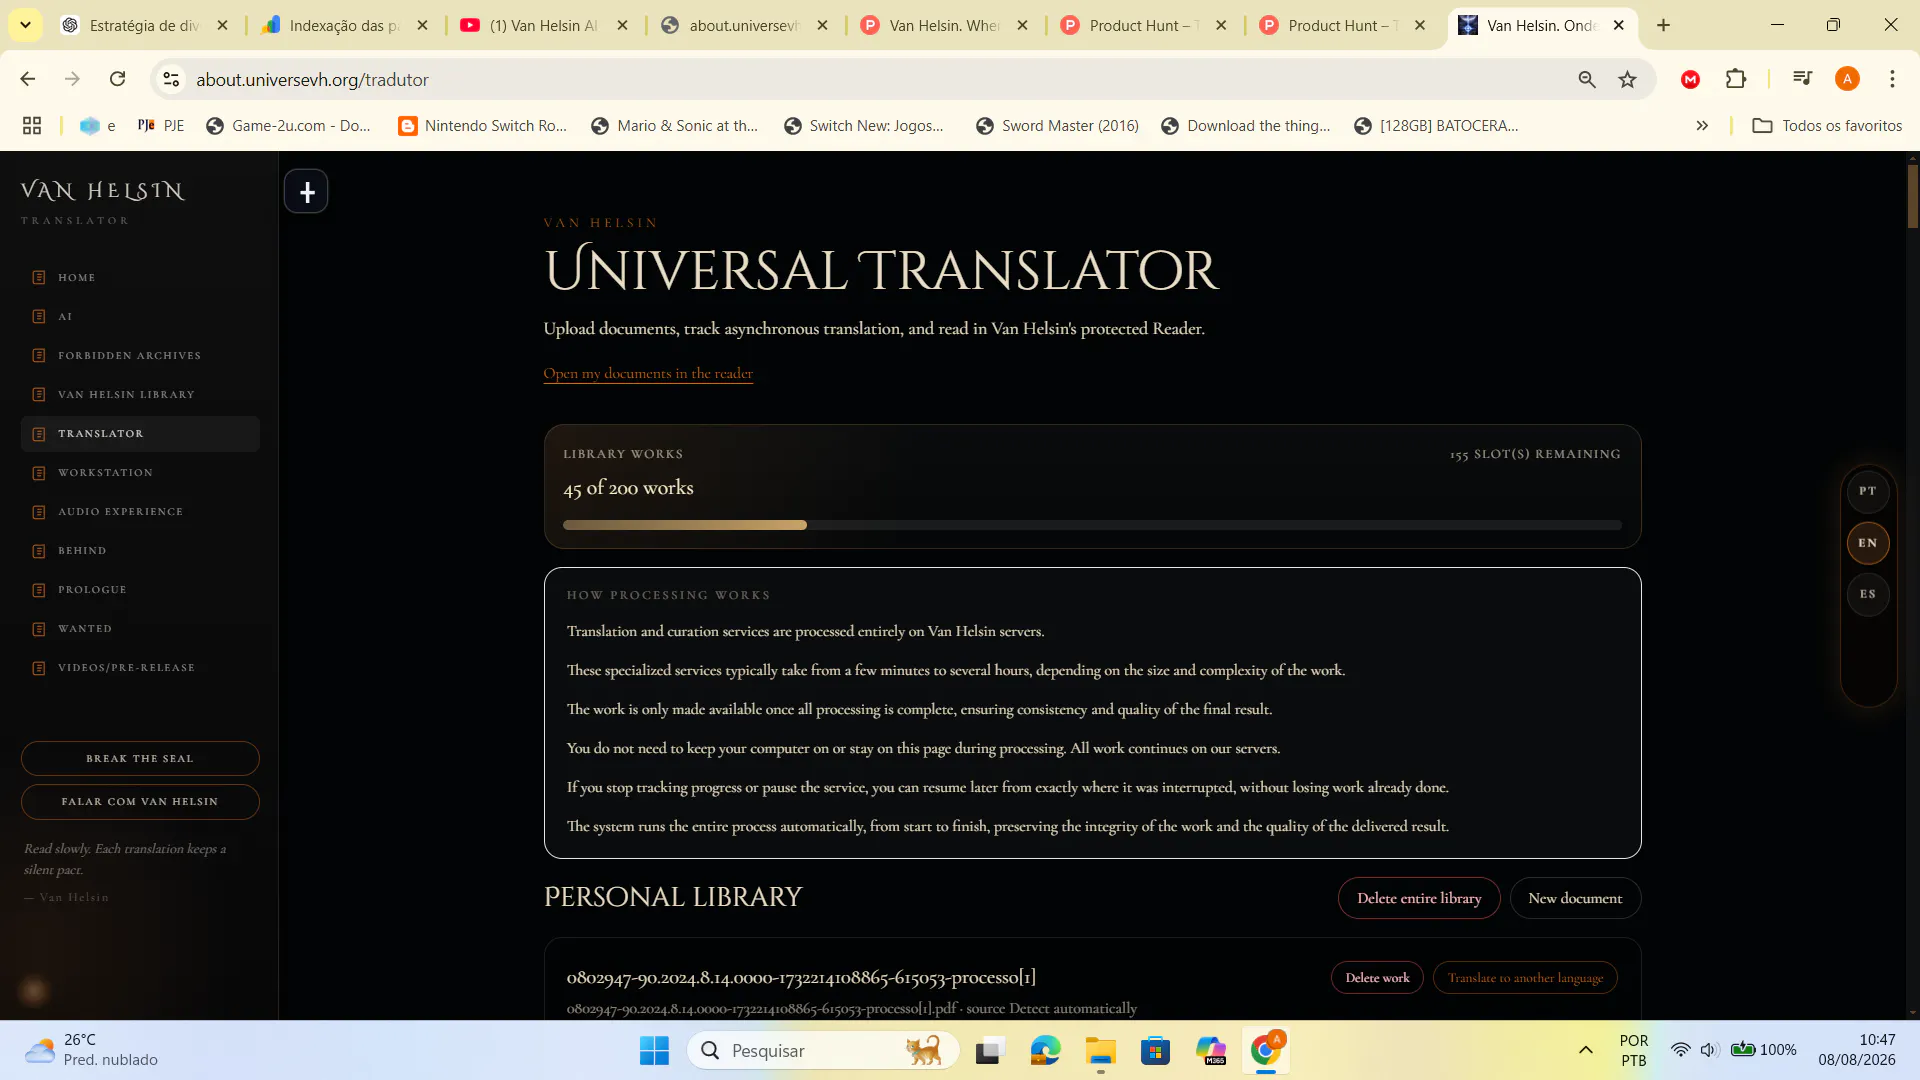1920x1080 pixels.
Task: Open the clock and date panel
Action: [x=1857, y=1050]
